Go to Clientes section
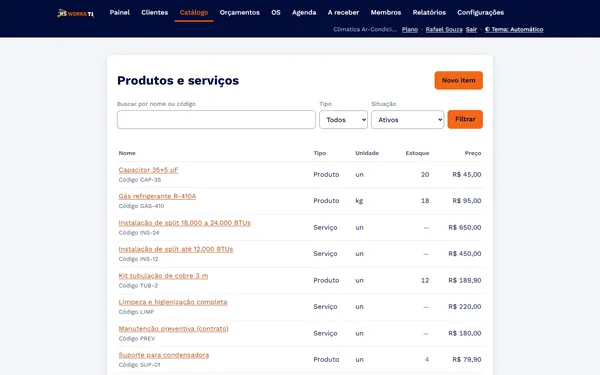 pyautogui.click(x=155, y=12)
